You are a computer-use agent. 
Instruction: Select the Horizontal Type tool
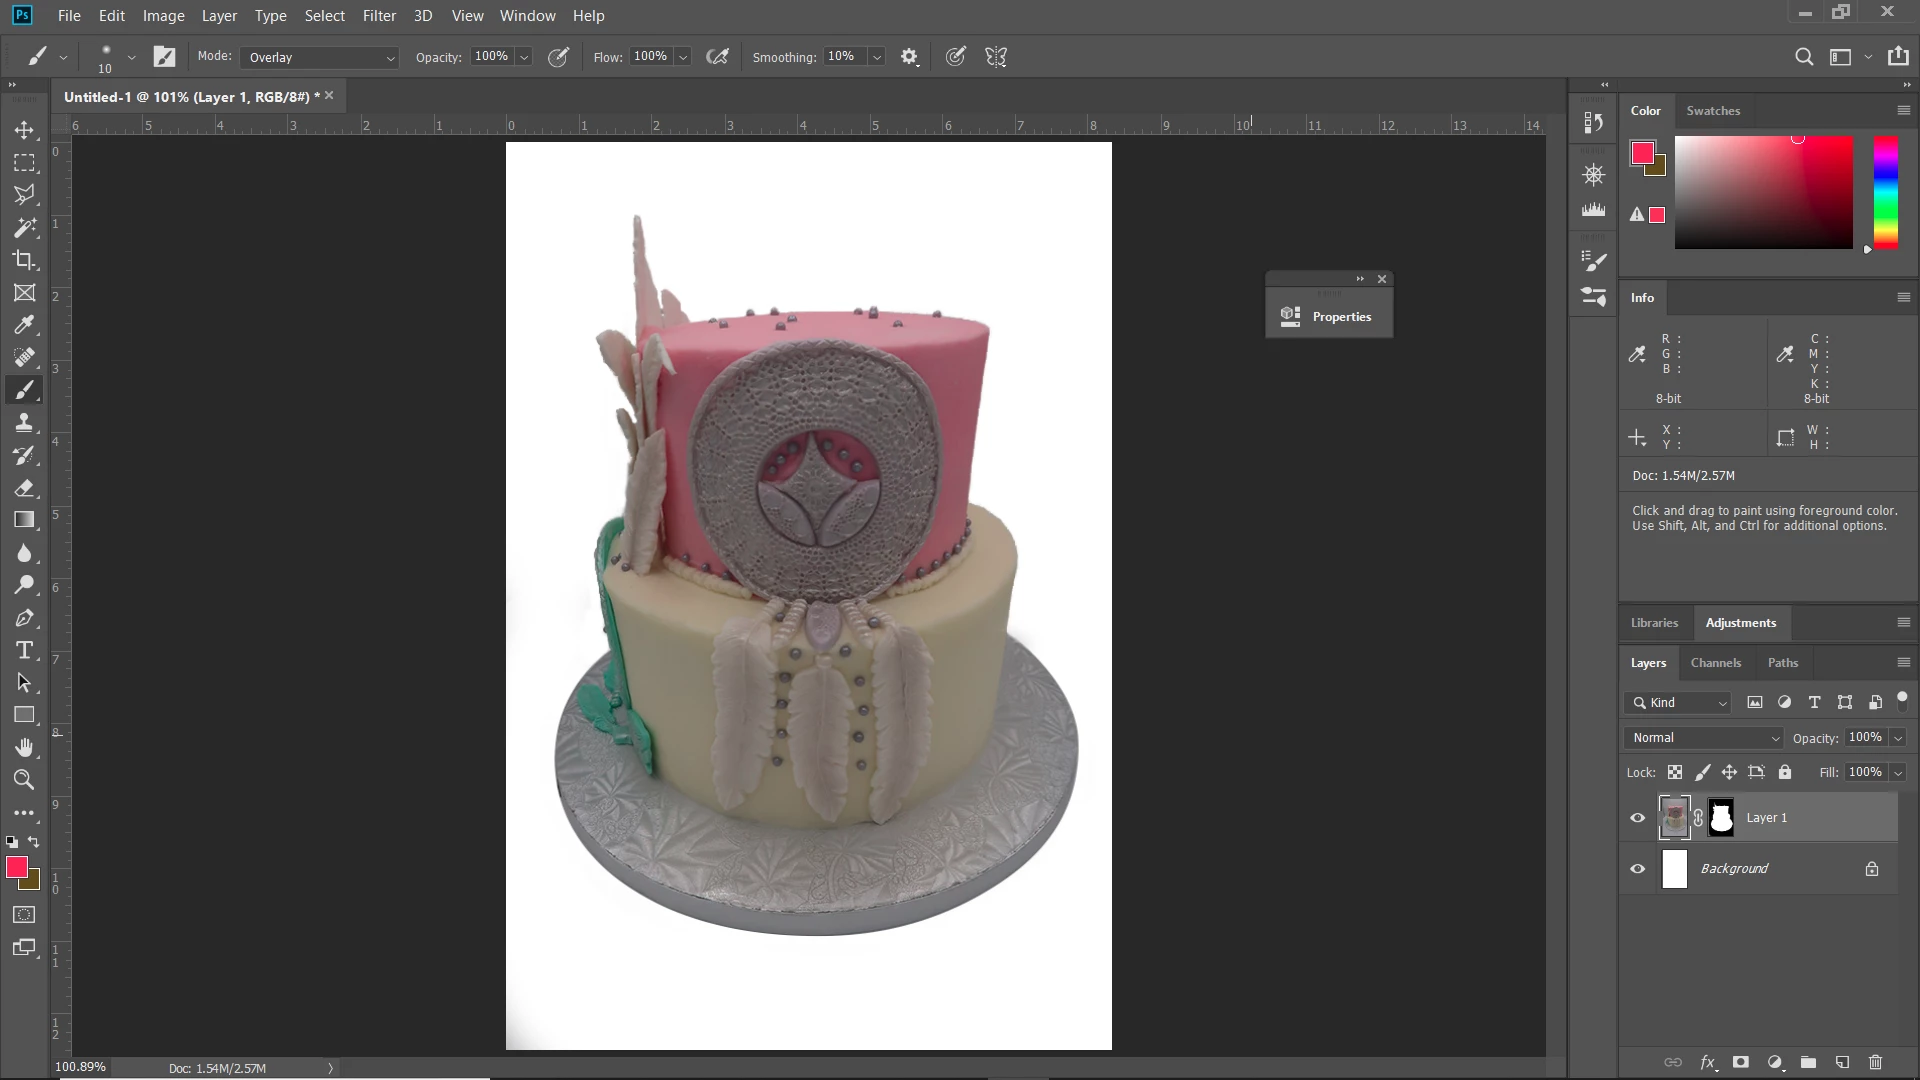click(x=24, y=651)
